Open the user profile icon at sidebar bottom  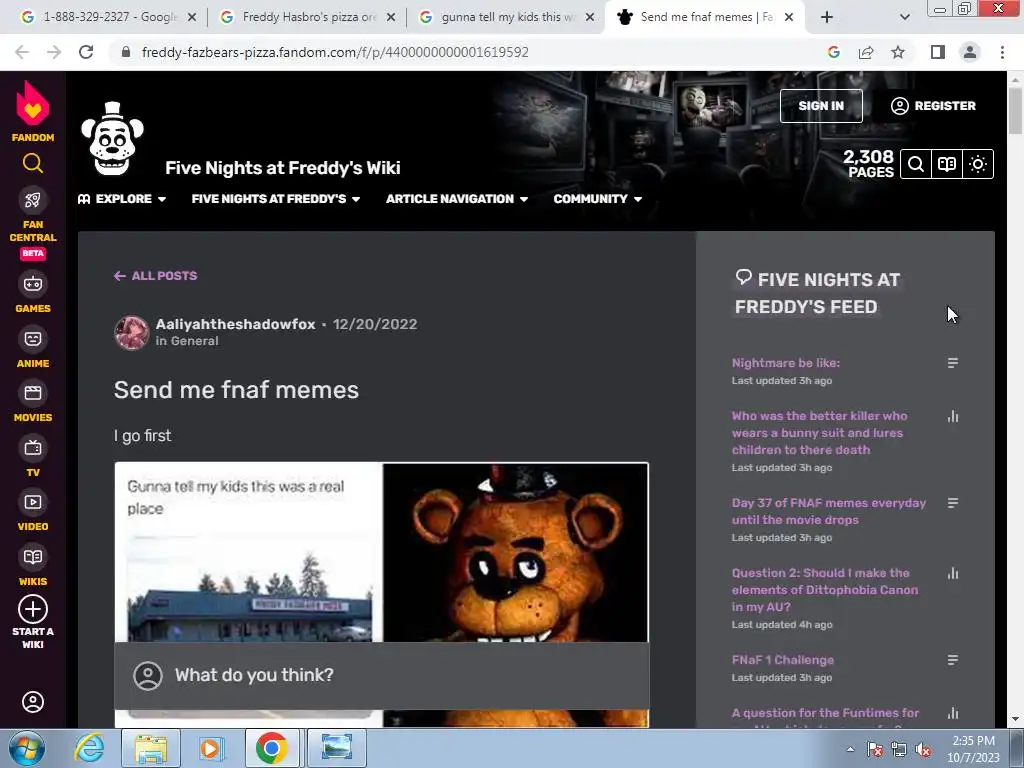33,702
